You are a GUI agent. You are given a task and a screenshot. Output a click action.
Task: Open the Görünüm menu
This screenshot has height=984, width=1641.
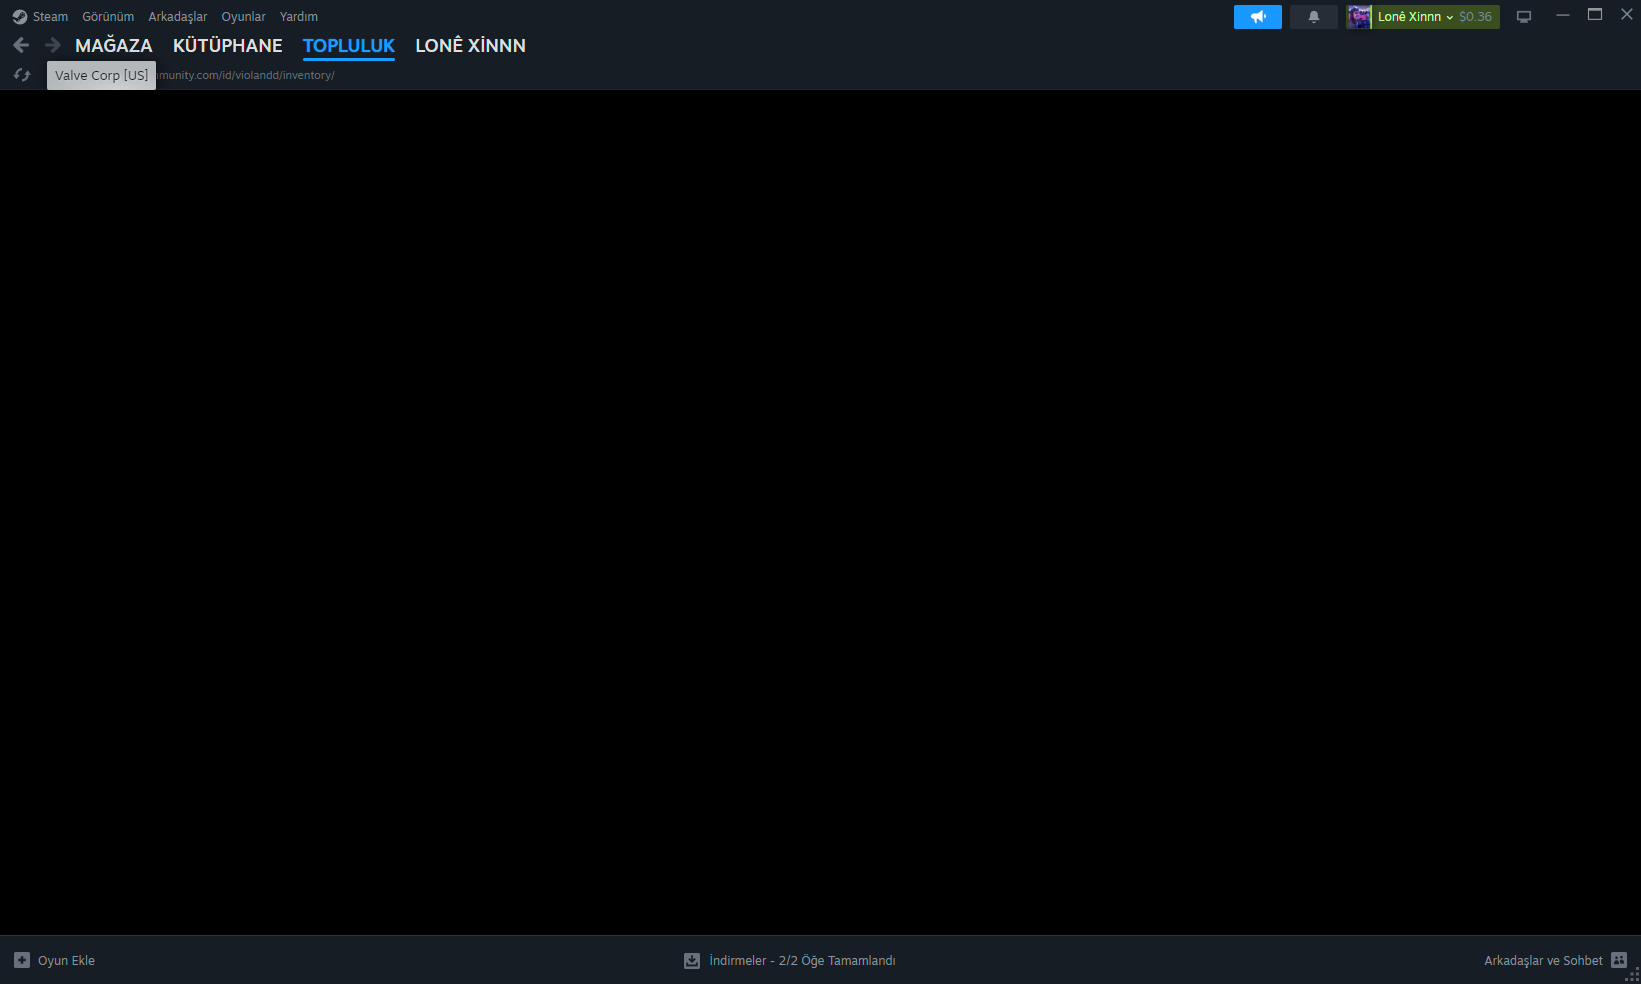click(x=108, y=17)
